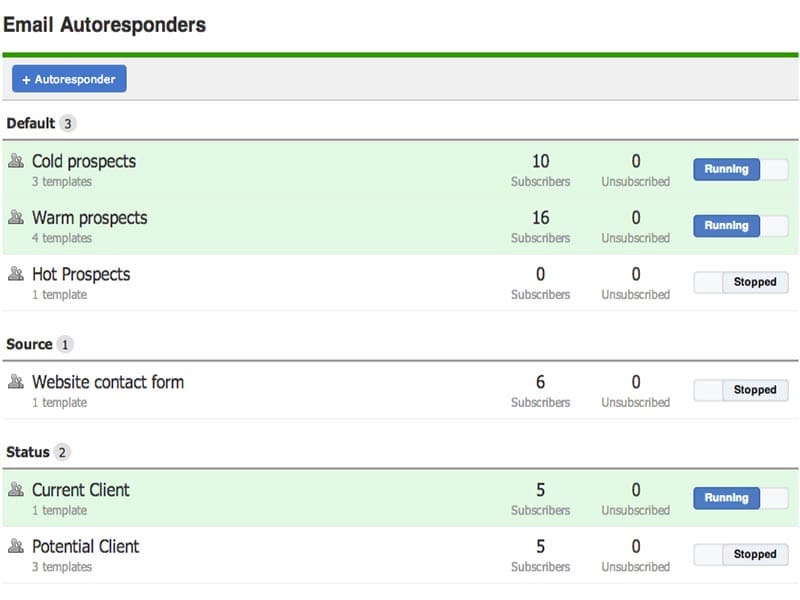Viewport: 800px width, 600px height.
Task: Click the Status group header
Action: (28, 452)
